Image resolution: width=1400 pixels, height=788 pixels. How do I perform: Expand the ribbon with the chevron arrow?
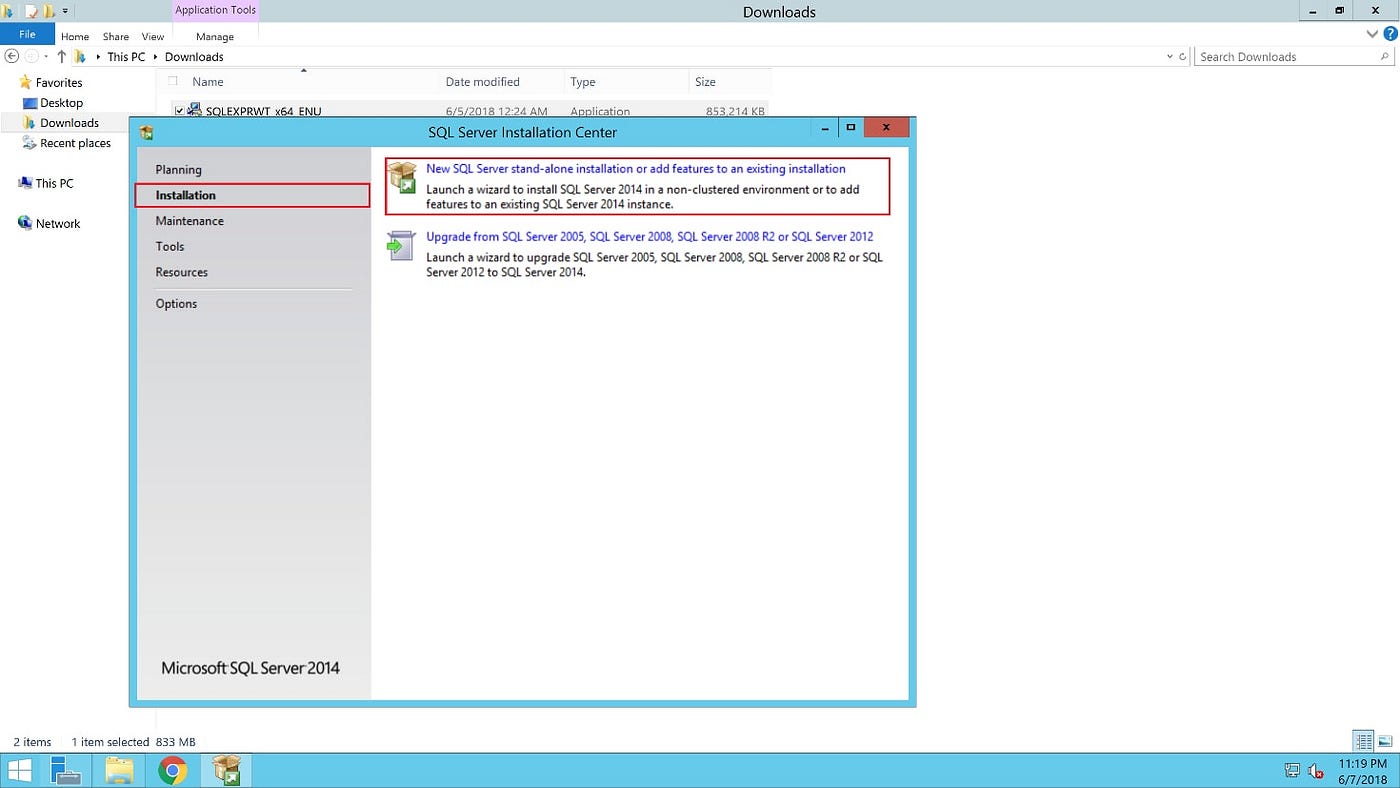click(1372, 34)
